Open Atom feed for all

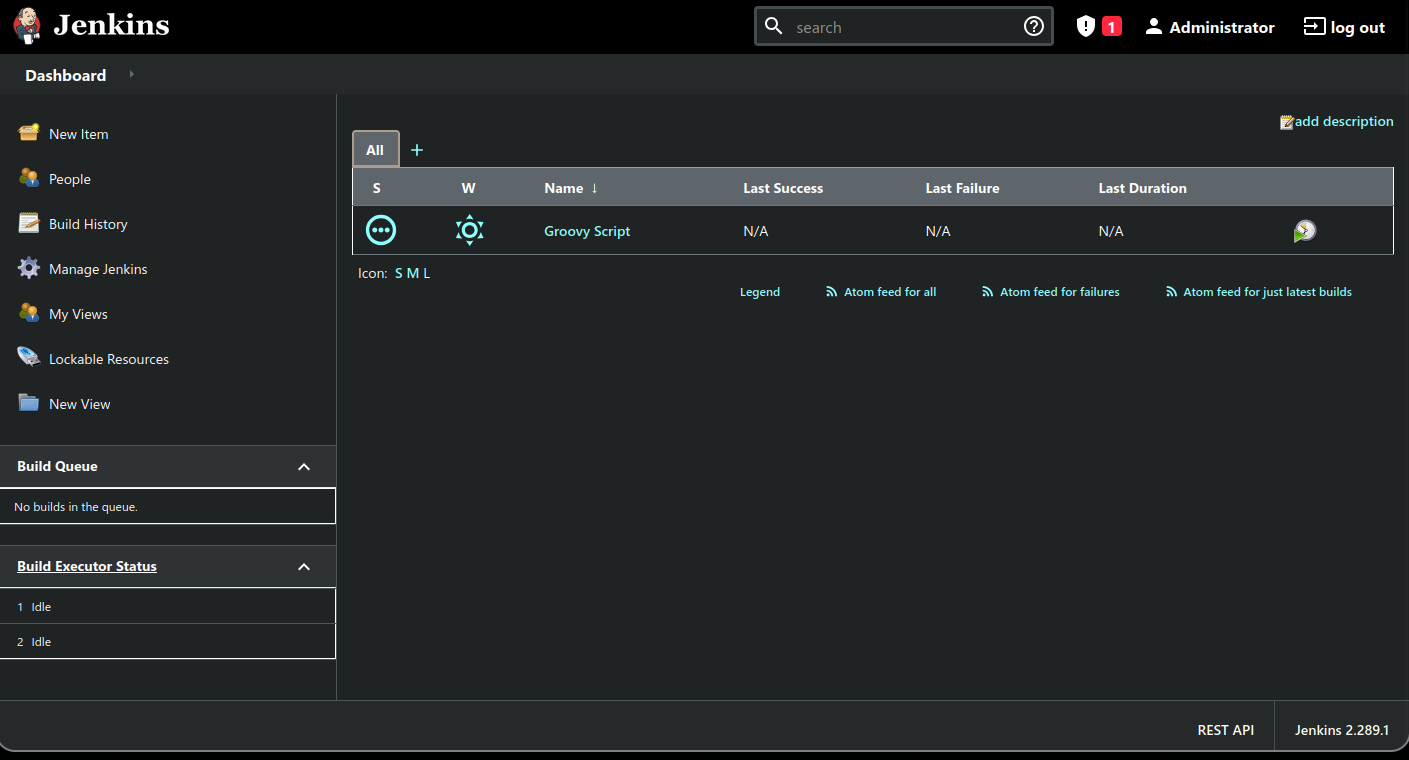[x=890, y=292]
